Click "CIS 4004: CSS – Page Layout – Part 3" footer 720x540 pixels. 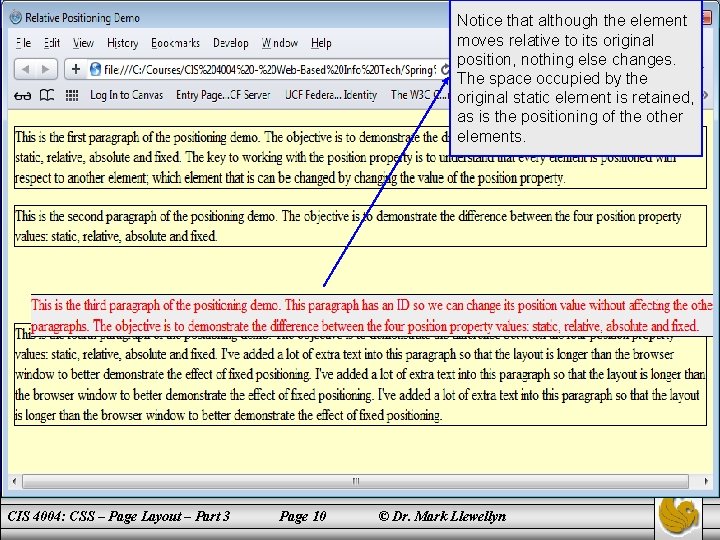[x=118, y=517]
